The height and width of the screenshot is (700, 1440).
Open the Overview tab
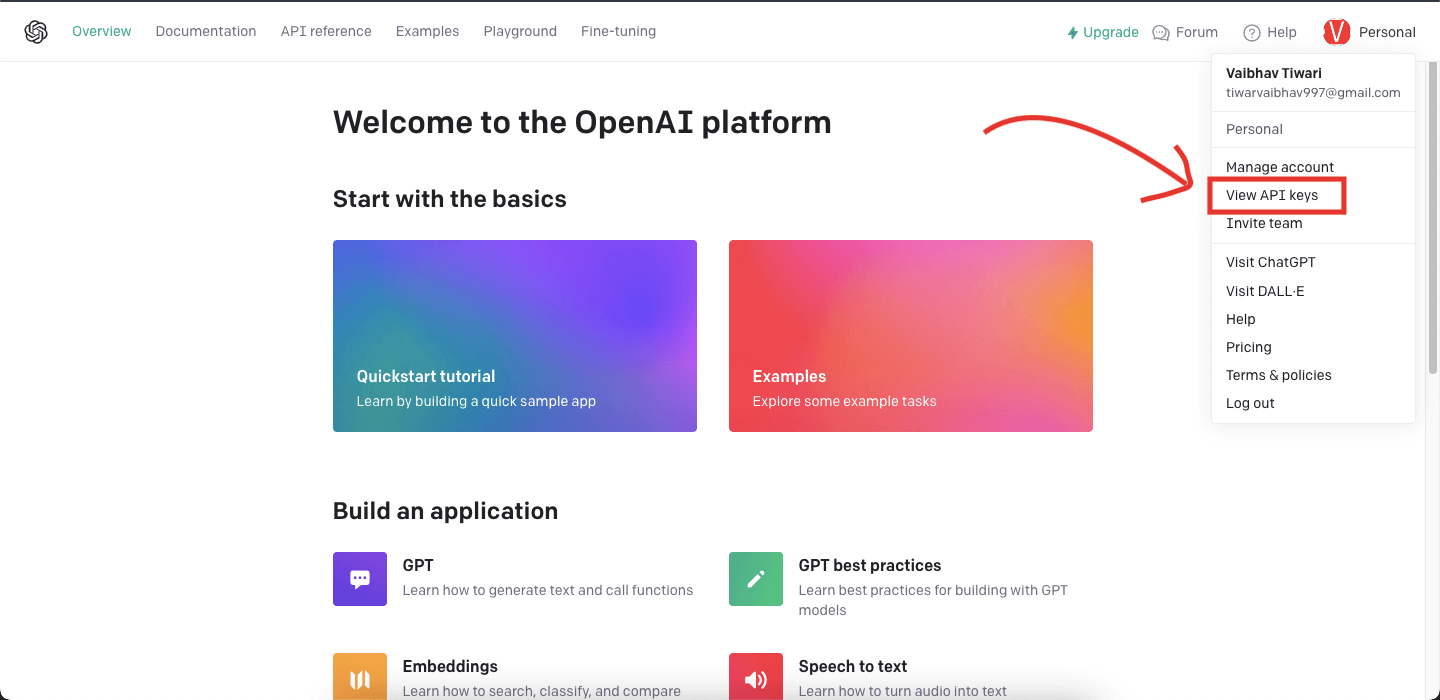(101, 31)
